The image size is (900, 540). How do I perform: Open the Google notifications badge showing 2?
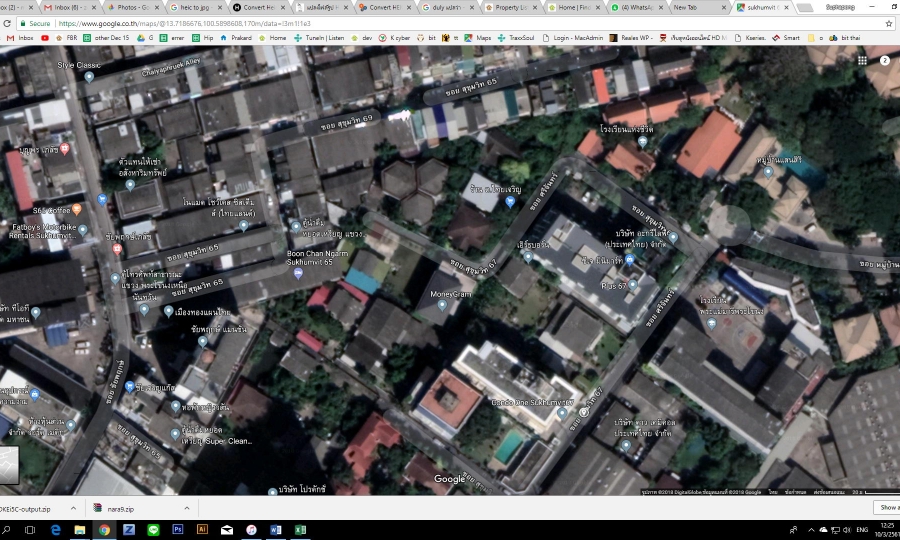[885, 60]
